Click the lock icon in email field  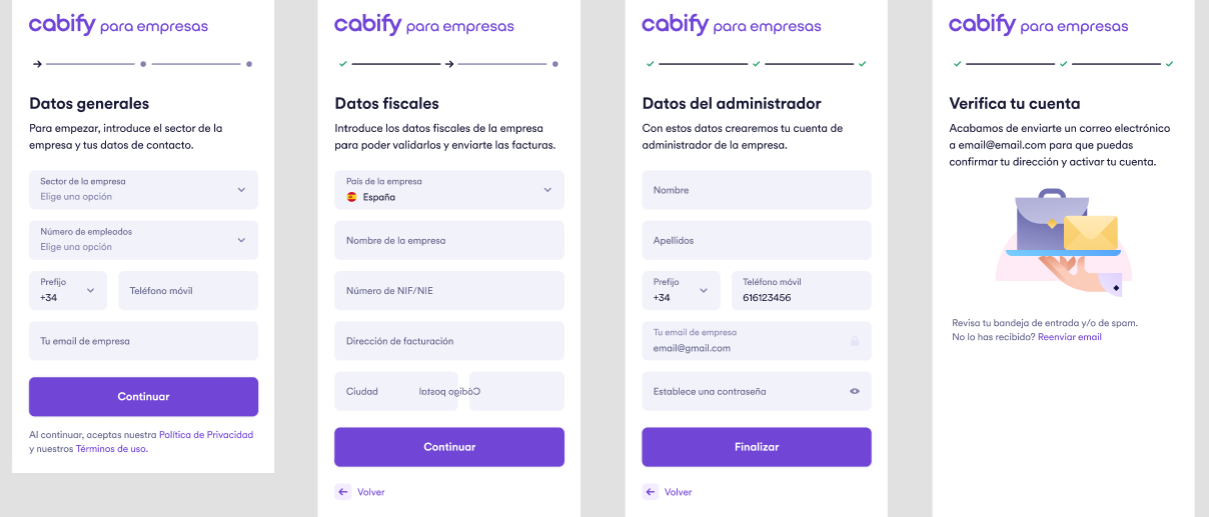point(854,341)
